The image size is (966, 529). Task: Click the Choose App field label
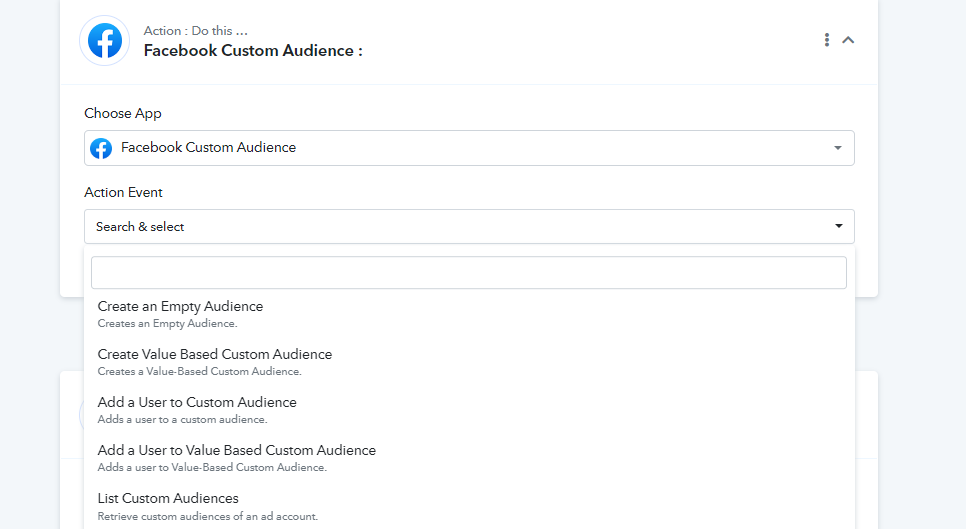123,113
